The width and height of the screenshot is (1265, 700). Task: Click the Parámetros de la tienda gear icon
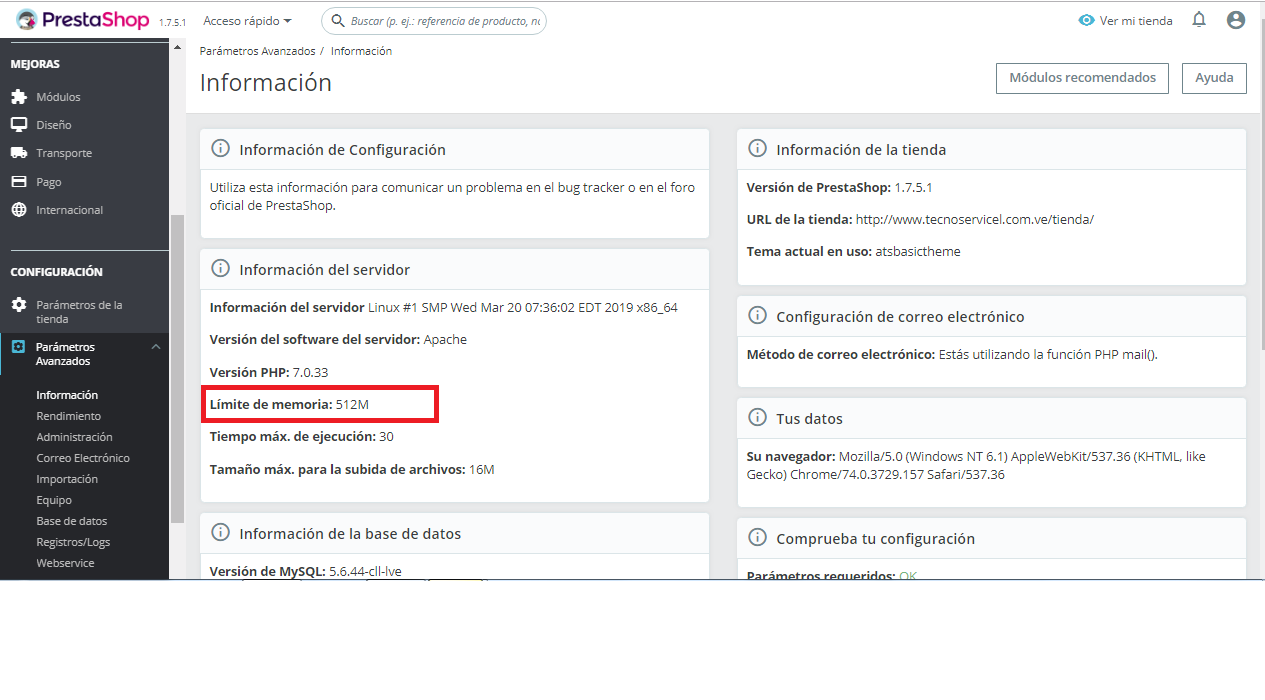click(18, 304)
